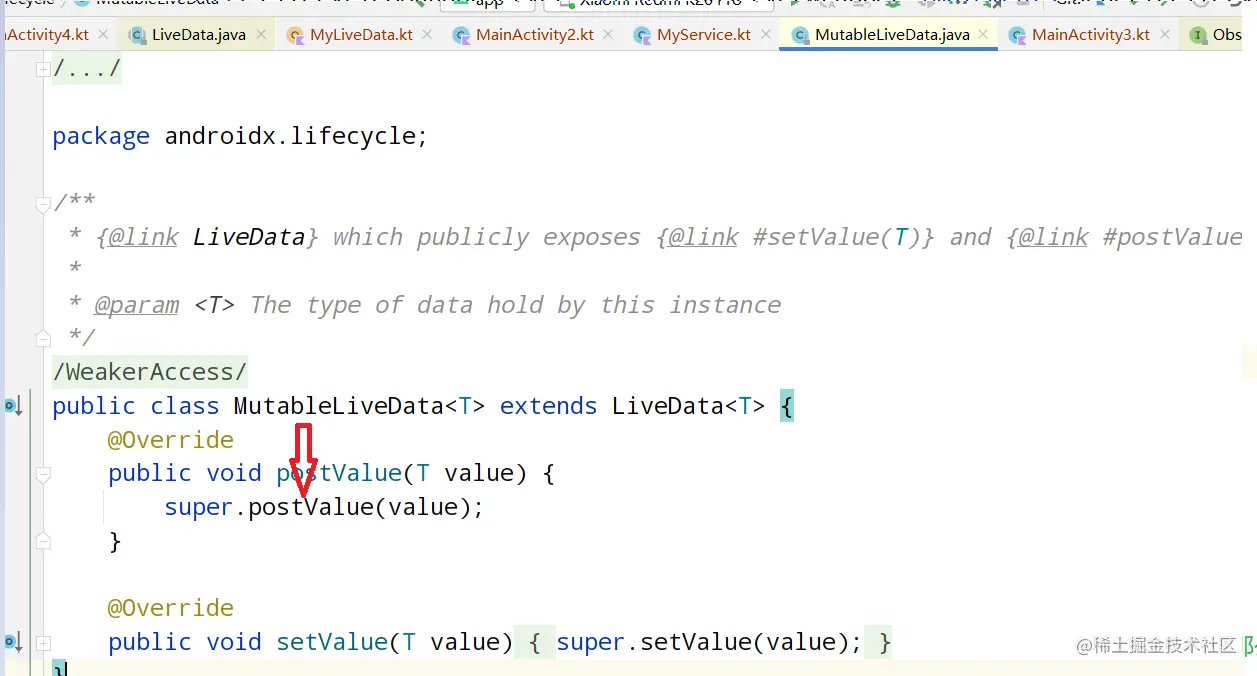Screen dimensions: 1257x676
Task: Open the MyLiveData.kt tab
Action: [361, 35]
